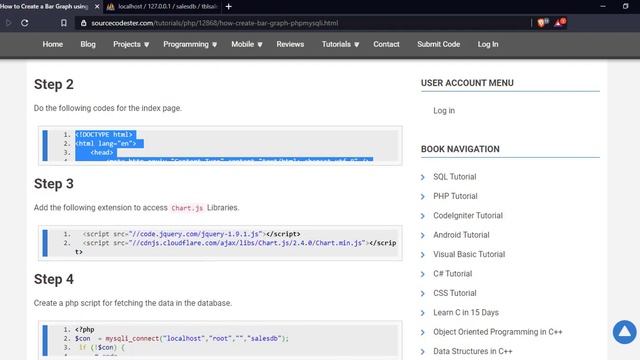This screenshot has width=640, height=360.
Task: Click the chevron beside CodeIgniter Tutorial
Action: pos(423,216)
